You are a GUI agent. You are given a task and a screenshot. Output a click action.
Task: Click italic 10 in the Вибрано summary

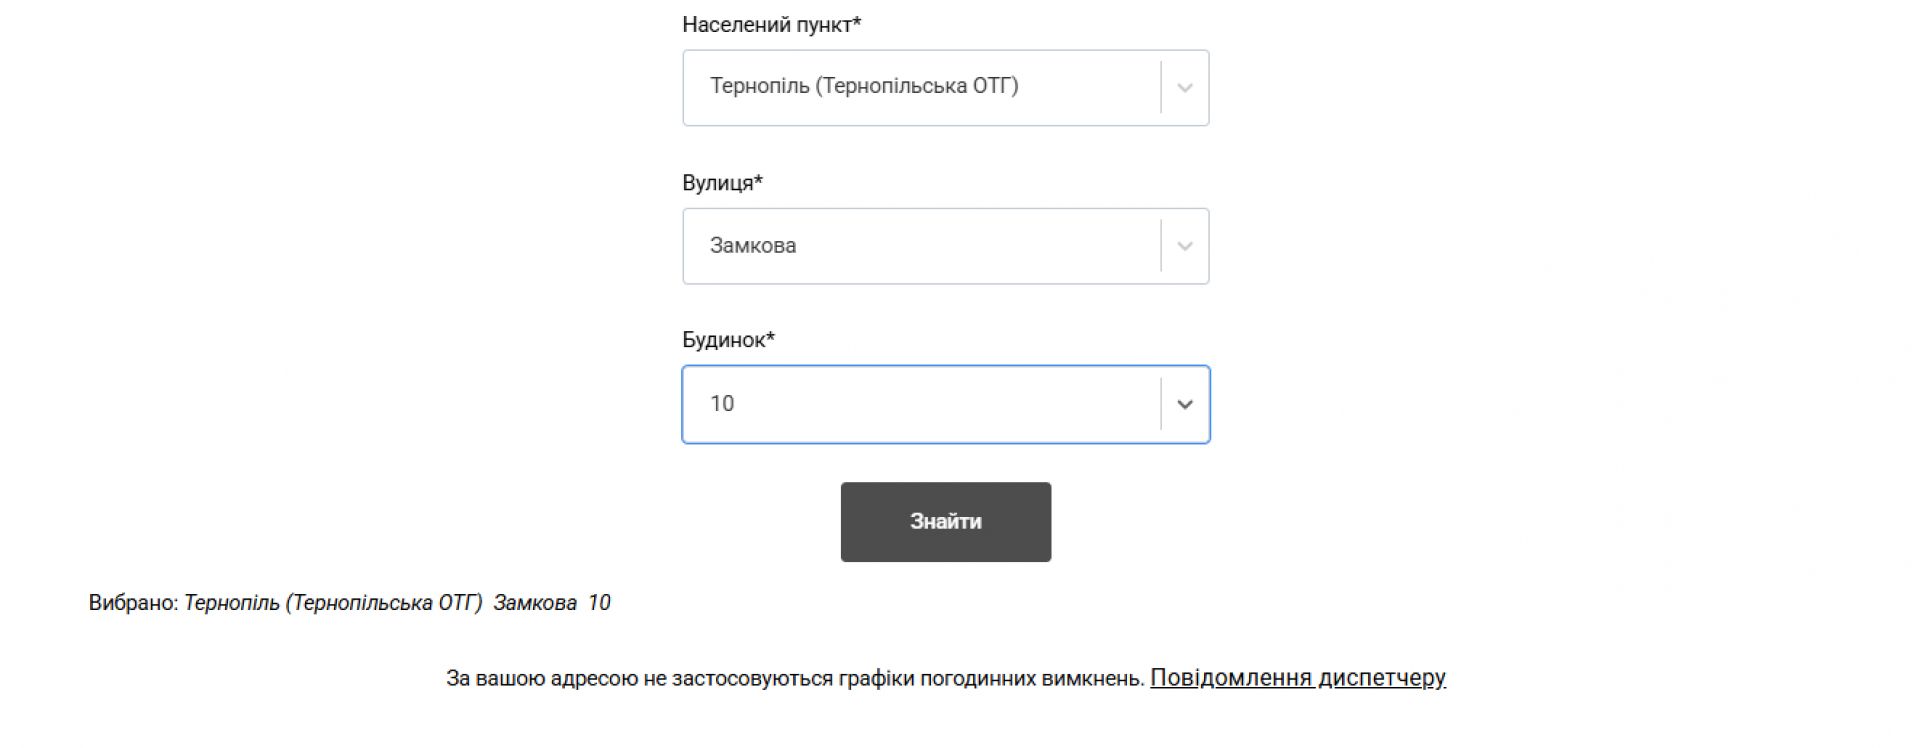click(599, 603)
